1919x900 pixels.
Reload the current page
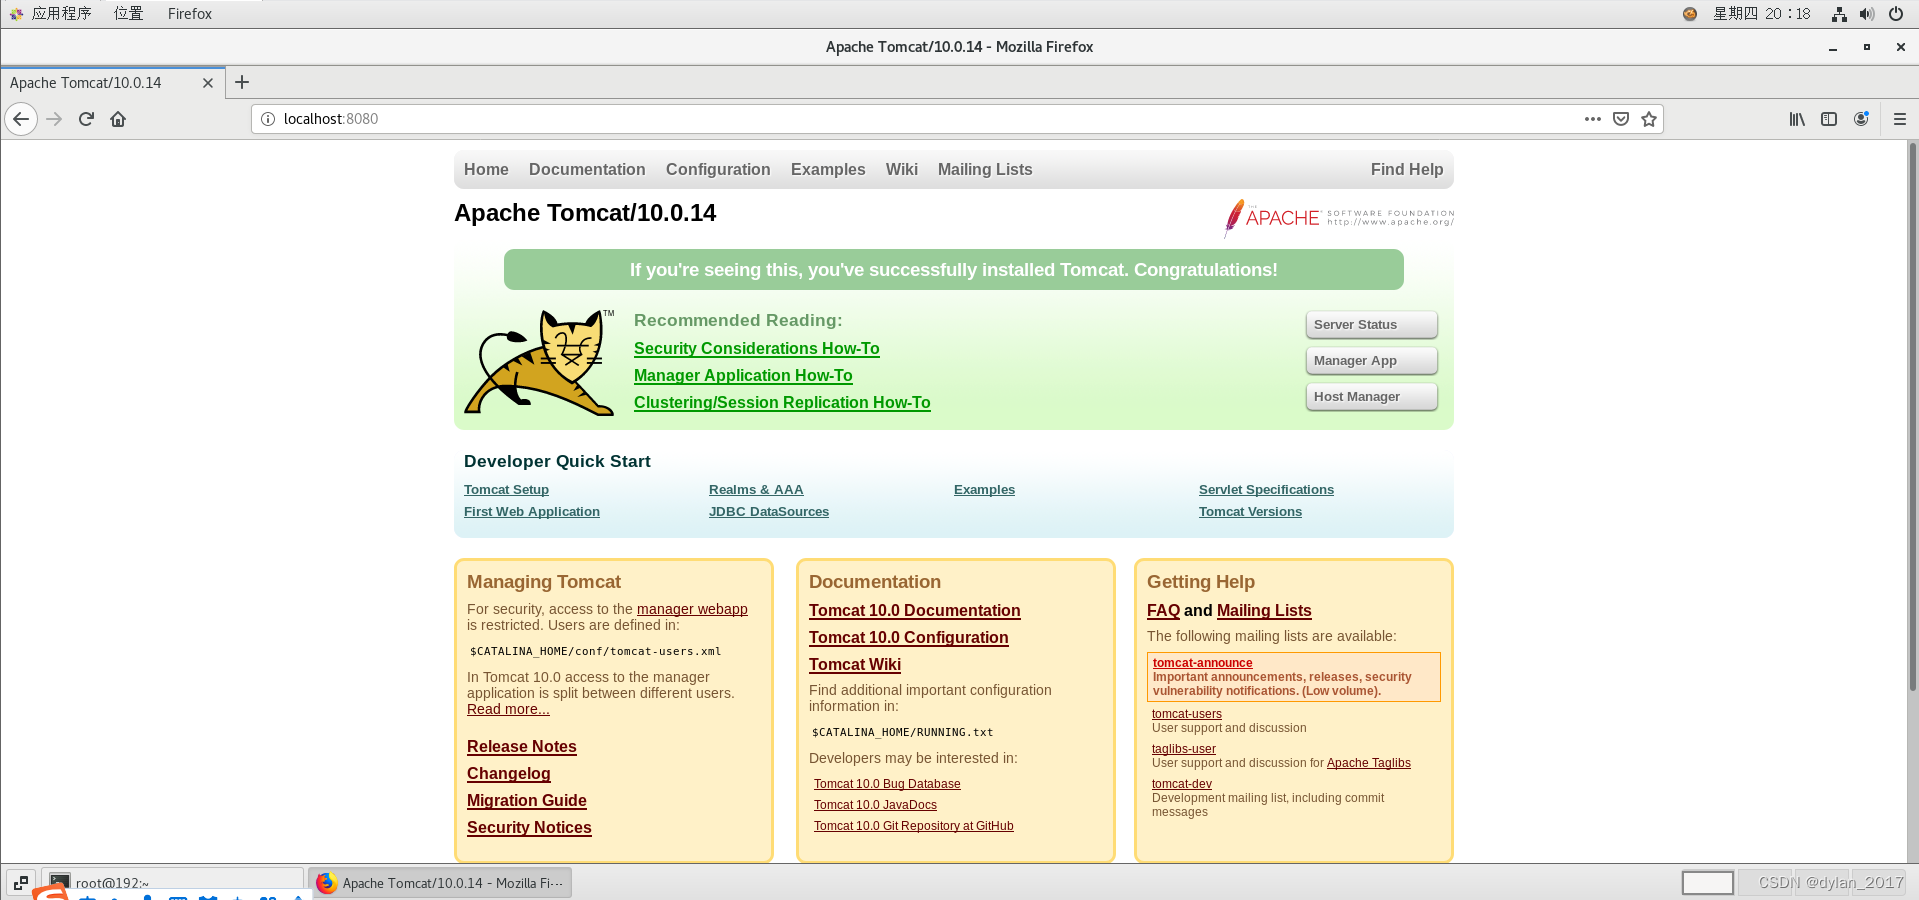86,119
